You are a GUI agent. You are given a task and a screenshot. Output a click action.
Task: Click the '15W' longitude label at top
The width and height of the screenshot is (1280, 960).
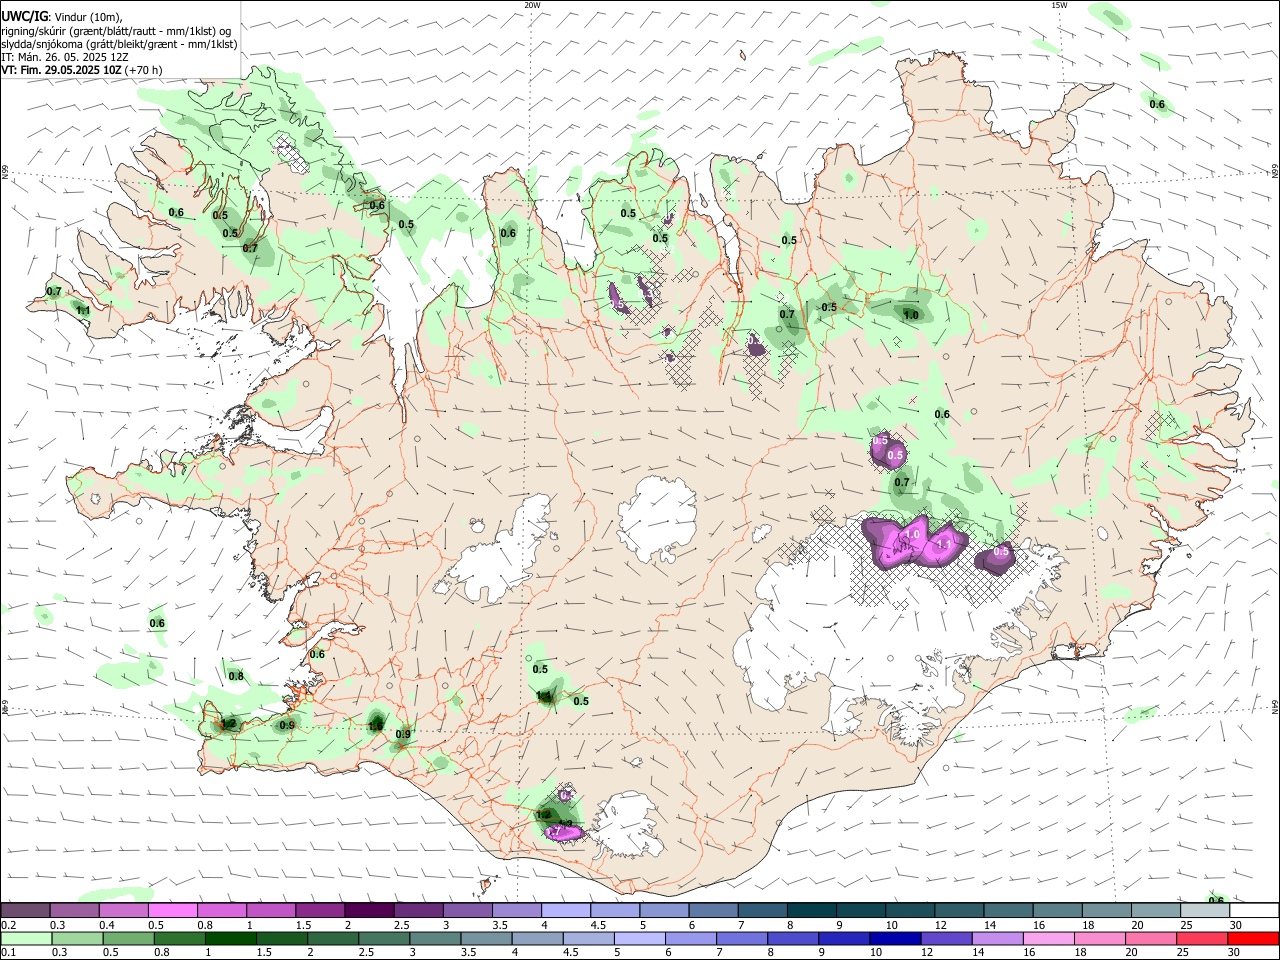1059,5
